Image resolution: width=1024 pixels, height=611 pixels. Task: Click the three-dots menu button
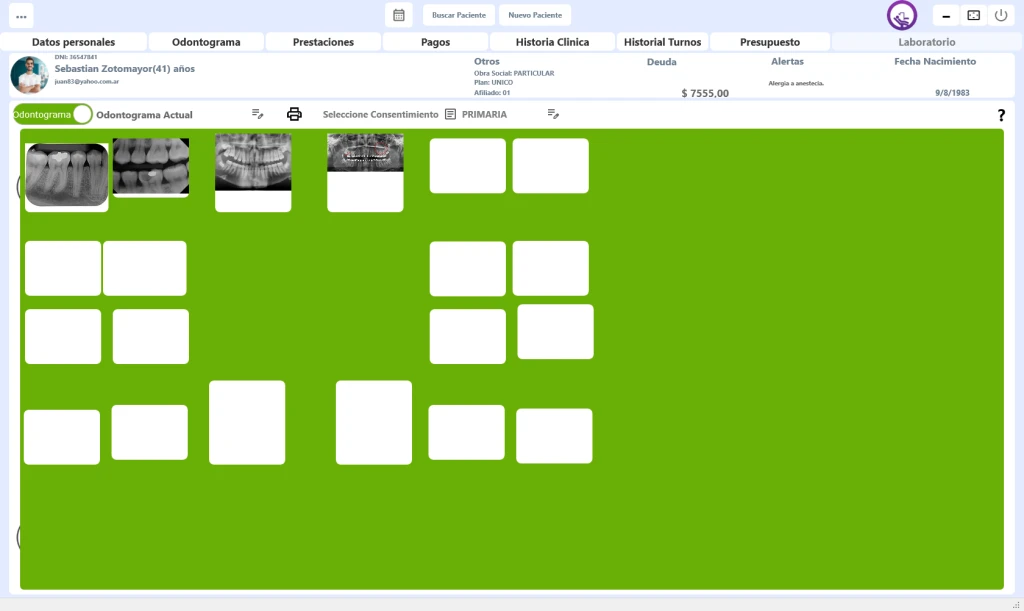[x=21, y=16]
